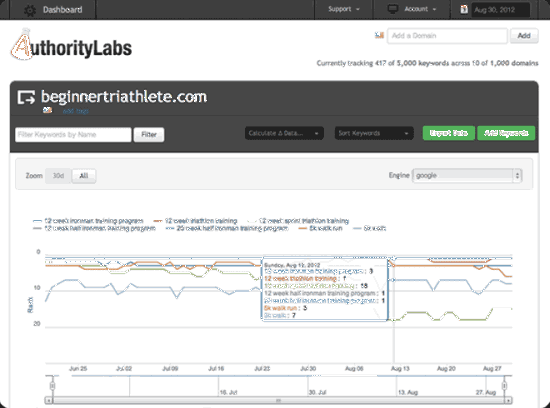Click the Account monitor icon

tap(393, 9)
